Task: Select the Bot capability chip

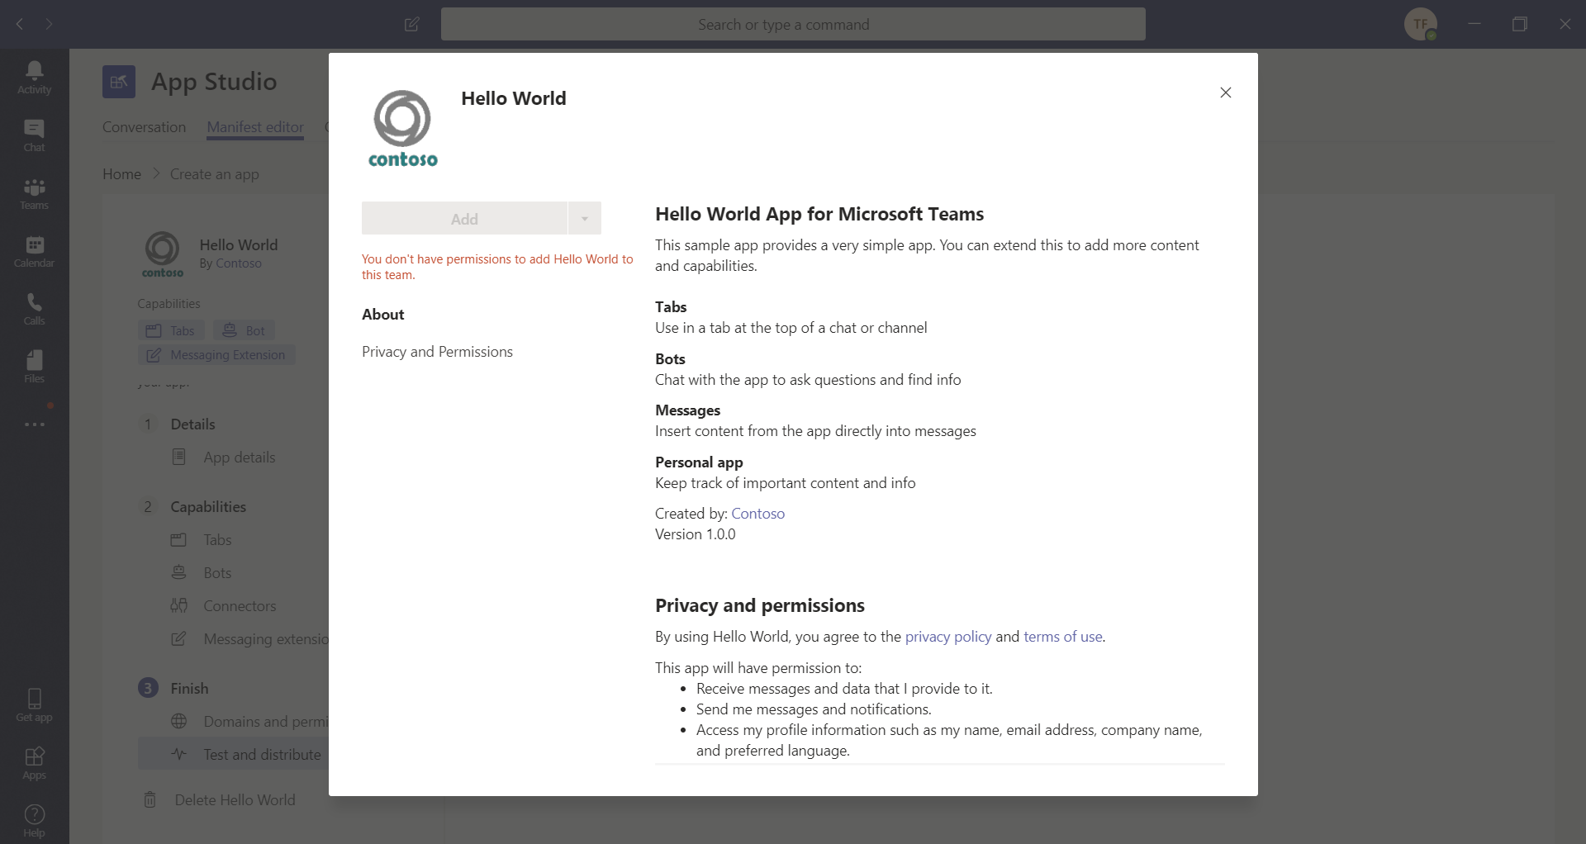Action: pyautogui.click(x=243, y=330)
